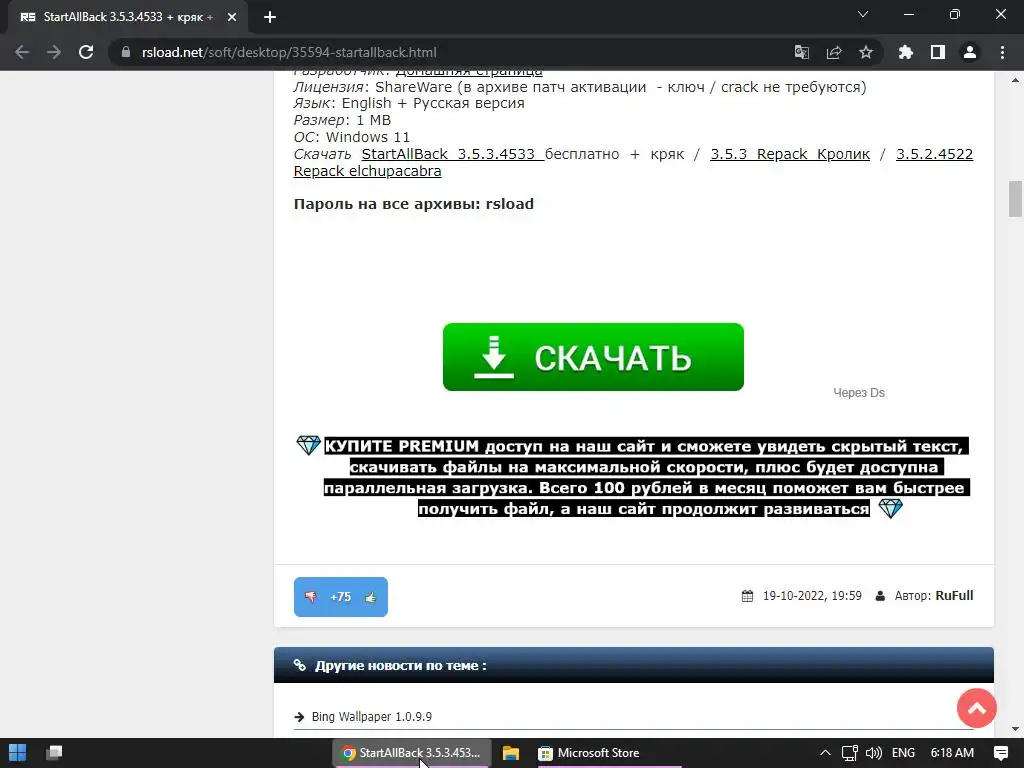Click the left diamond premium icon
The image size is (1024, 768).
pyautogui.click(x=308, y=445)
